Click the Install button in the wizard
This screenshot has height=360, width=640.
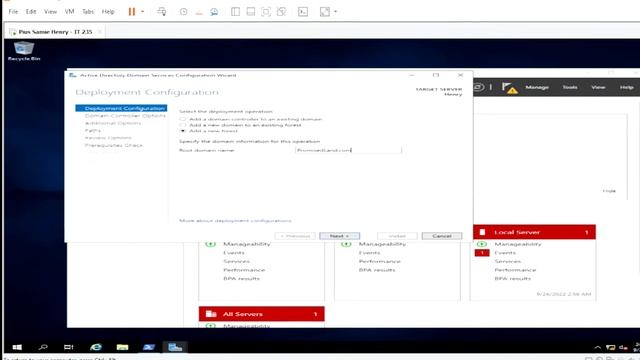[x=397, y=236]
